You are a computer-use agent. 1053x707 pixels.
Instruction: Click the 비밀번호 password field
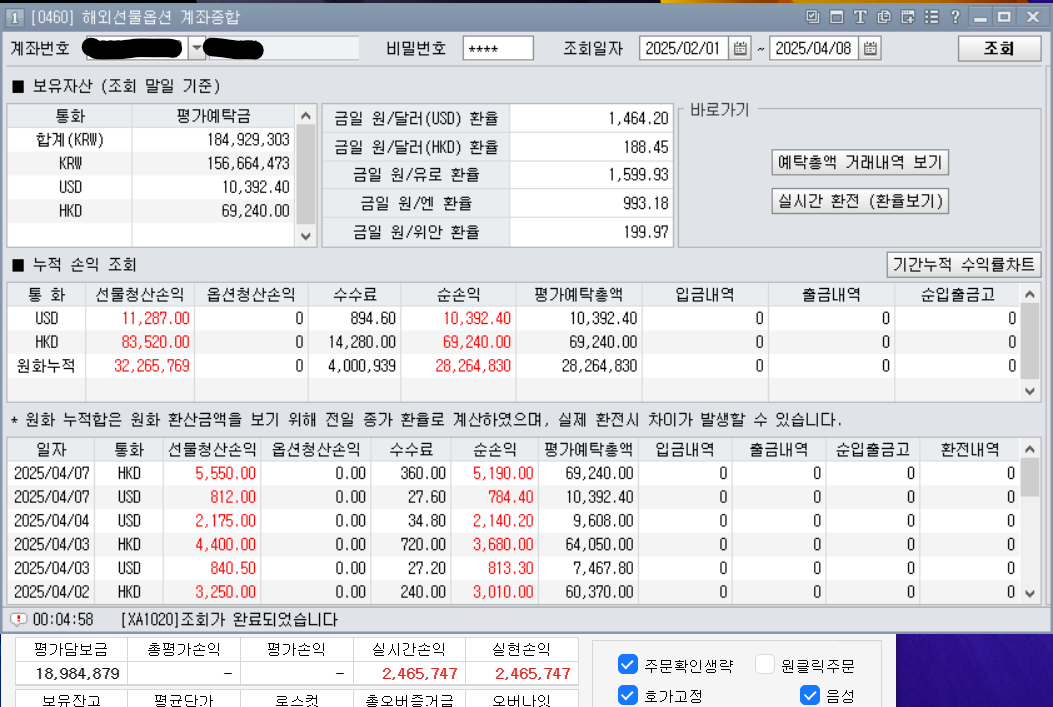point(498,48)
